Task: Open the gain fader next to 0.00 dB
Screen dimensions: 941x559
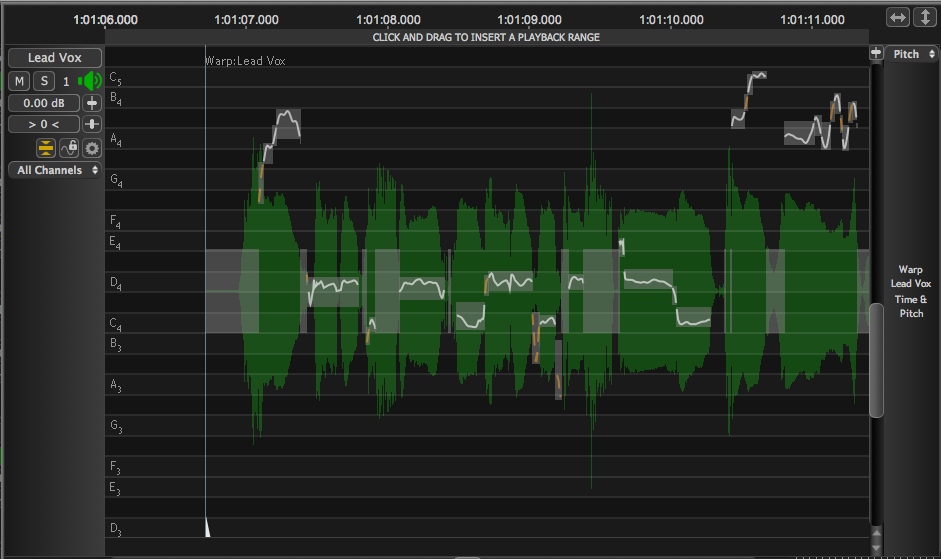Action: [x=92, y=103]
